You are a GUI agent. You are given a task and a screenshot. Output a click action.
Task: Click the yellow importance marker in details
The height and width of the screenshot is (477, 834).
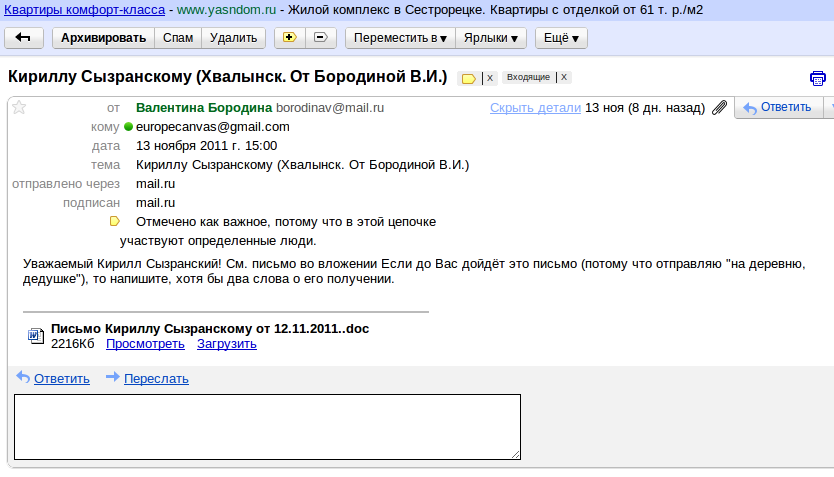(114, 221)
